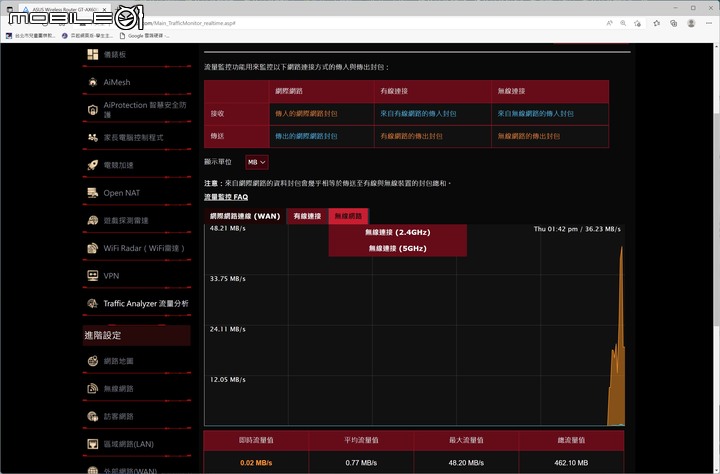Click the 0.02 MB/s current traffic value

click(256, 463)
